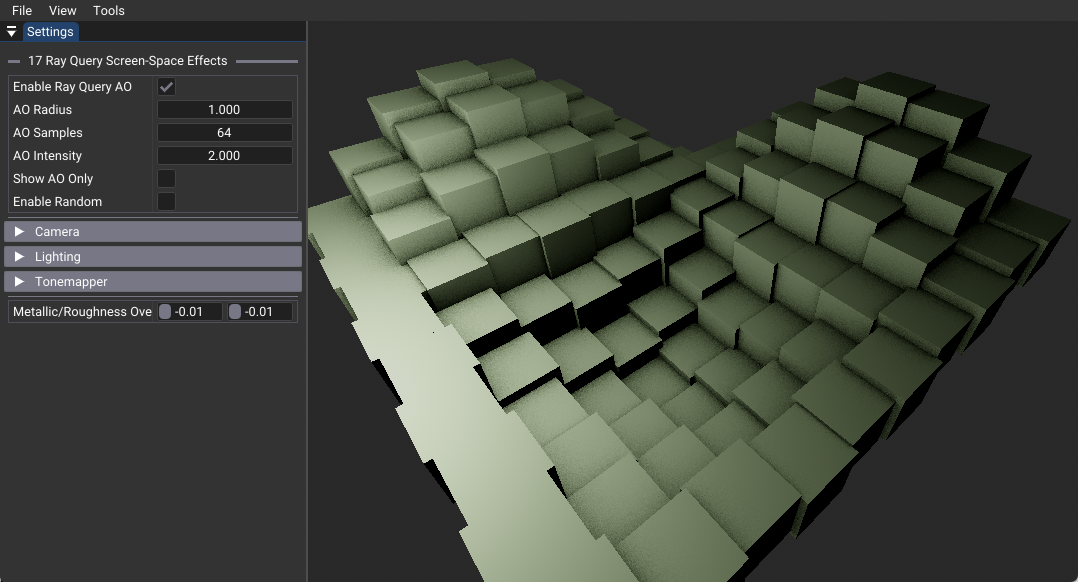Click the AO Intensity label
Viewport: 1078px width, 582px height.
click(x=47, y=156)
